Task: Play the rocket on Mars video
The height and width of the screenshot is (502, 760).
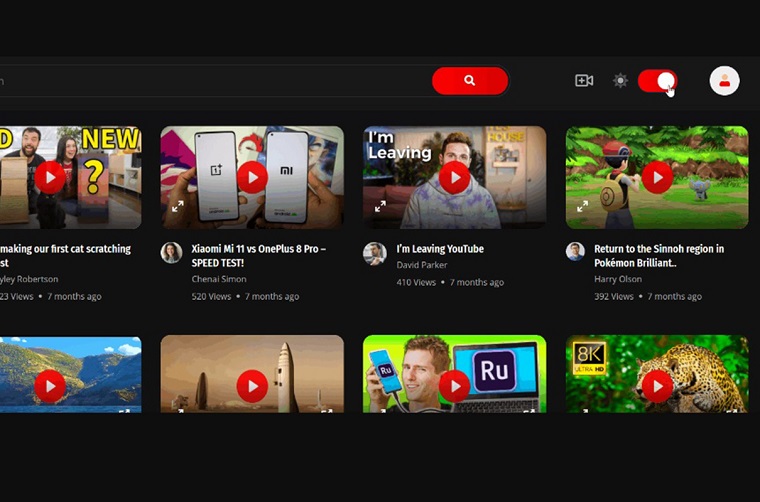Action: click(252, 386)
